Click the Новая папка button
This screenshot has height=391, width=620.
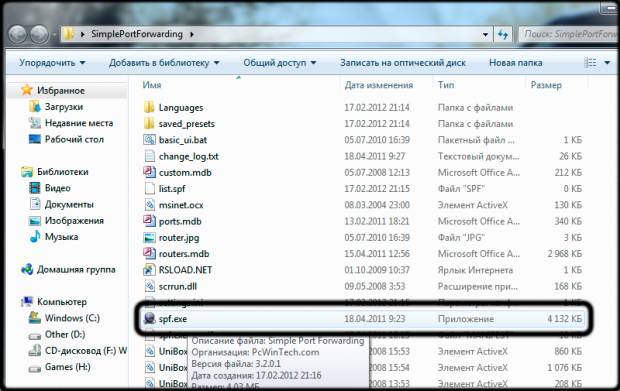516,62
